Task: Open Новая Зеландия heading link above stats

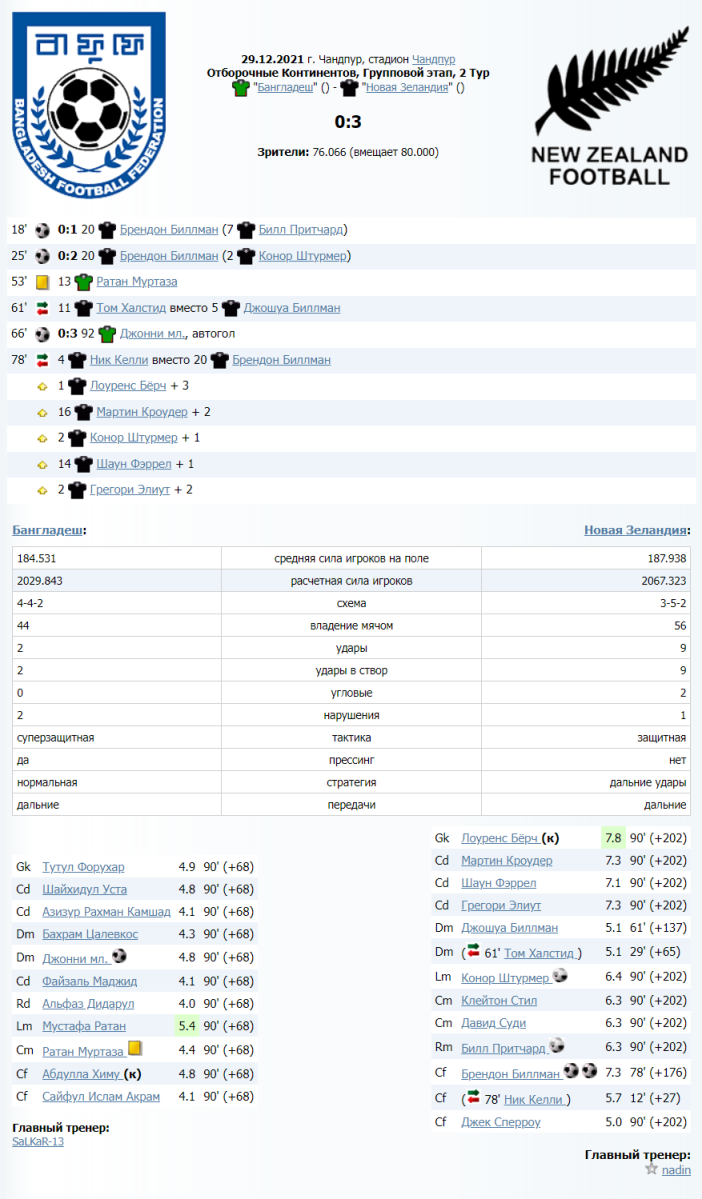Action: point(635,530)
